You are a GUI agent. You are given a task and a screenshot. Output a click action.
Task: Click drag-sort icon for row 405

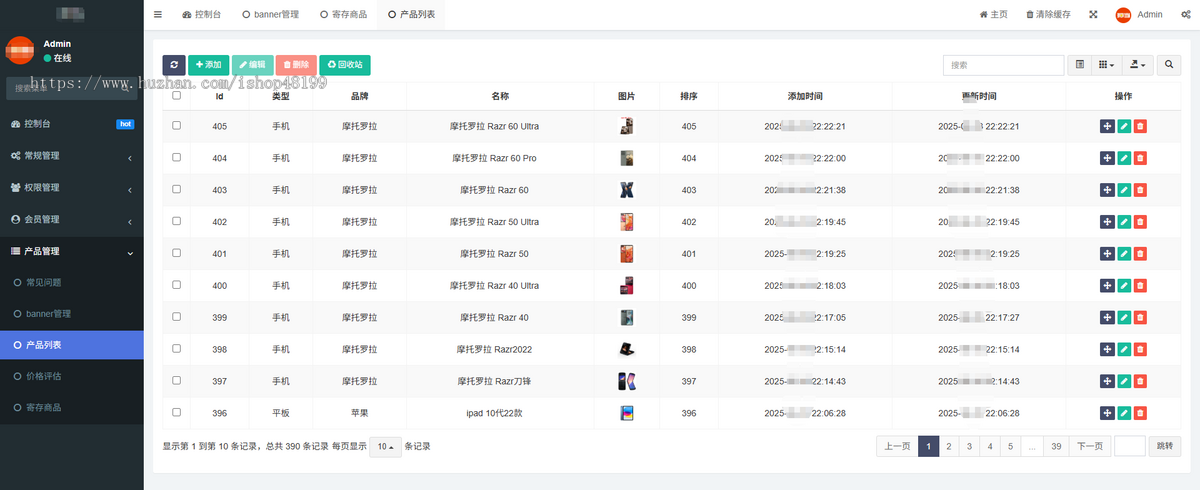click(1107, 126)
